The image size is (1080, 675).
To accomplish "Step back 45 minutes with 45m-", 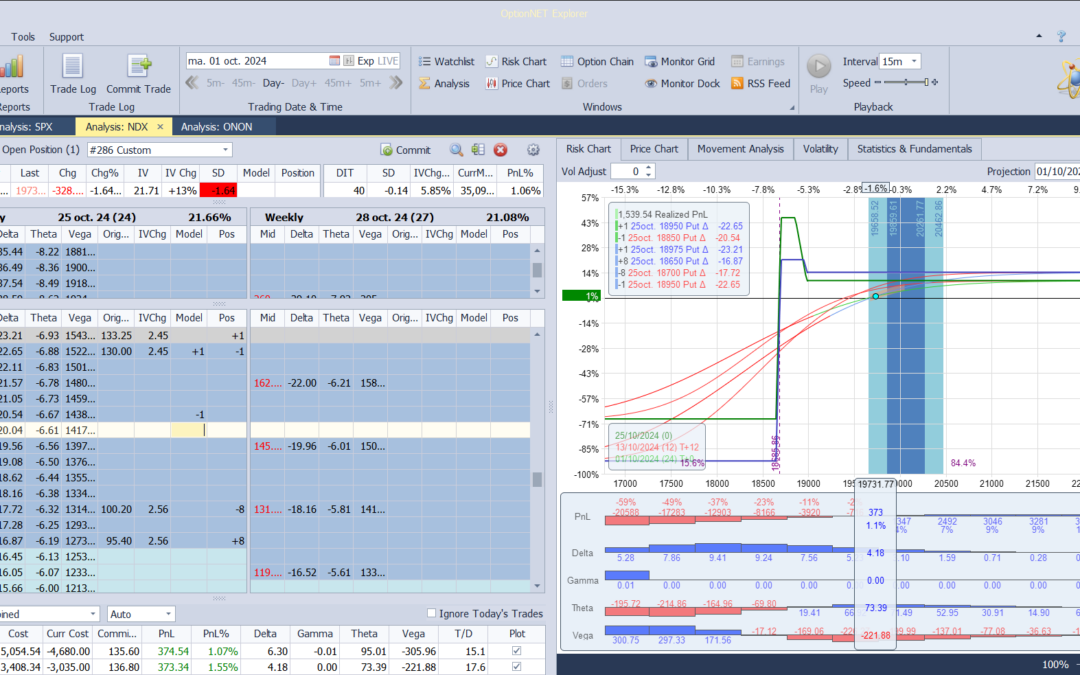I will click(x=242, y=83).
